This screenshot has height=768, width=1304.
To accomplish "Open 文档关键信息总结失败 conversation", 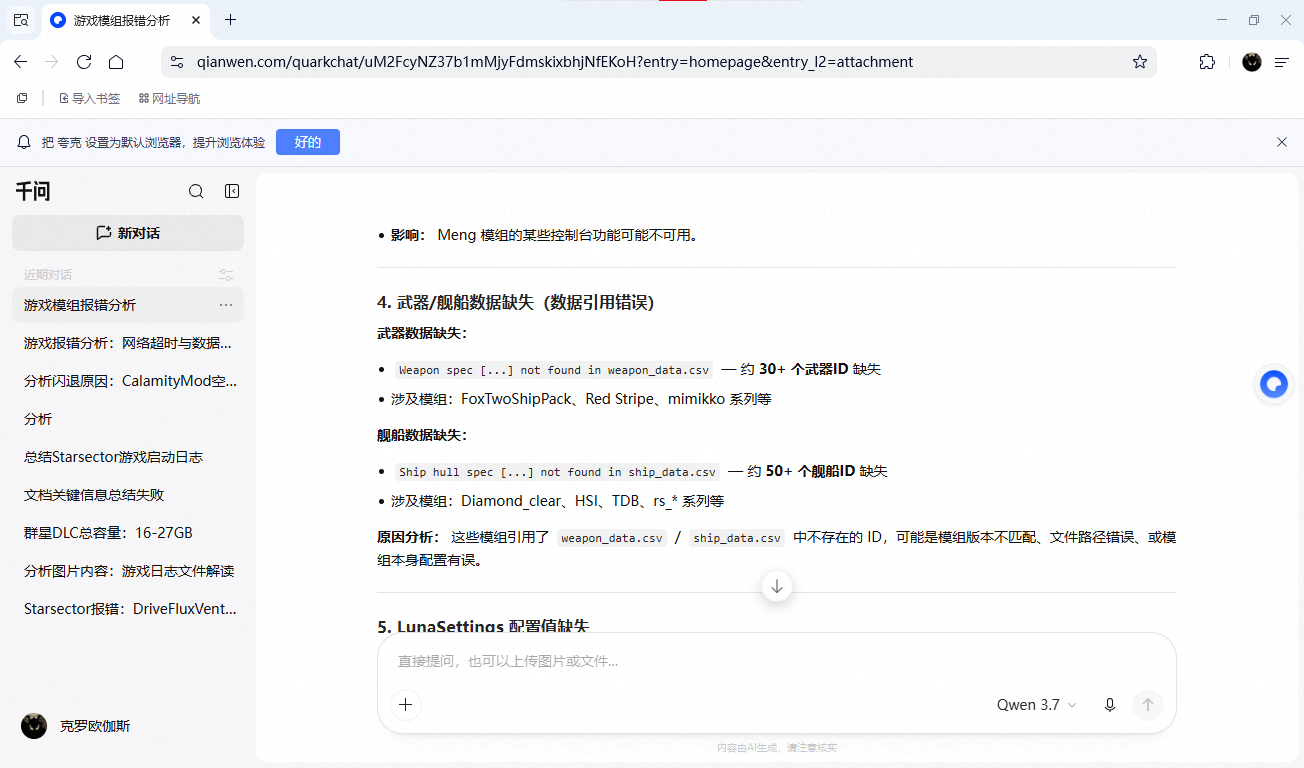I will point(128,495).
